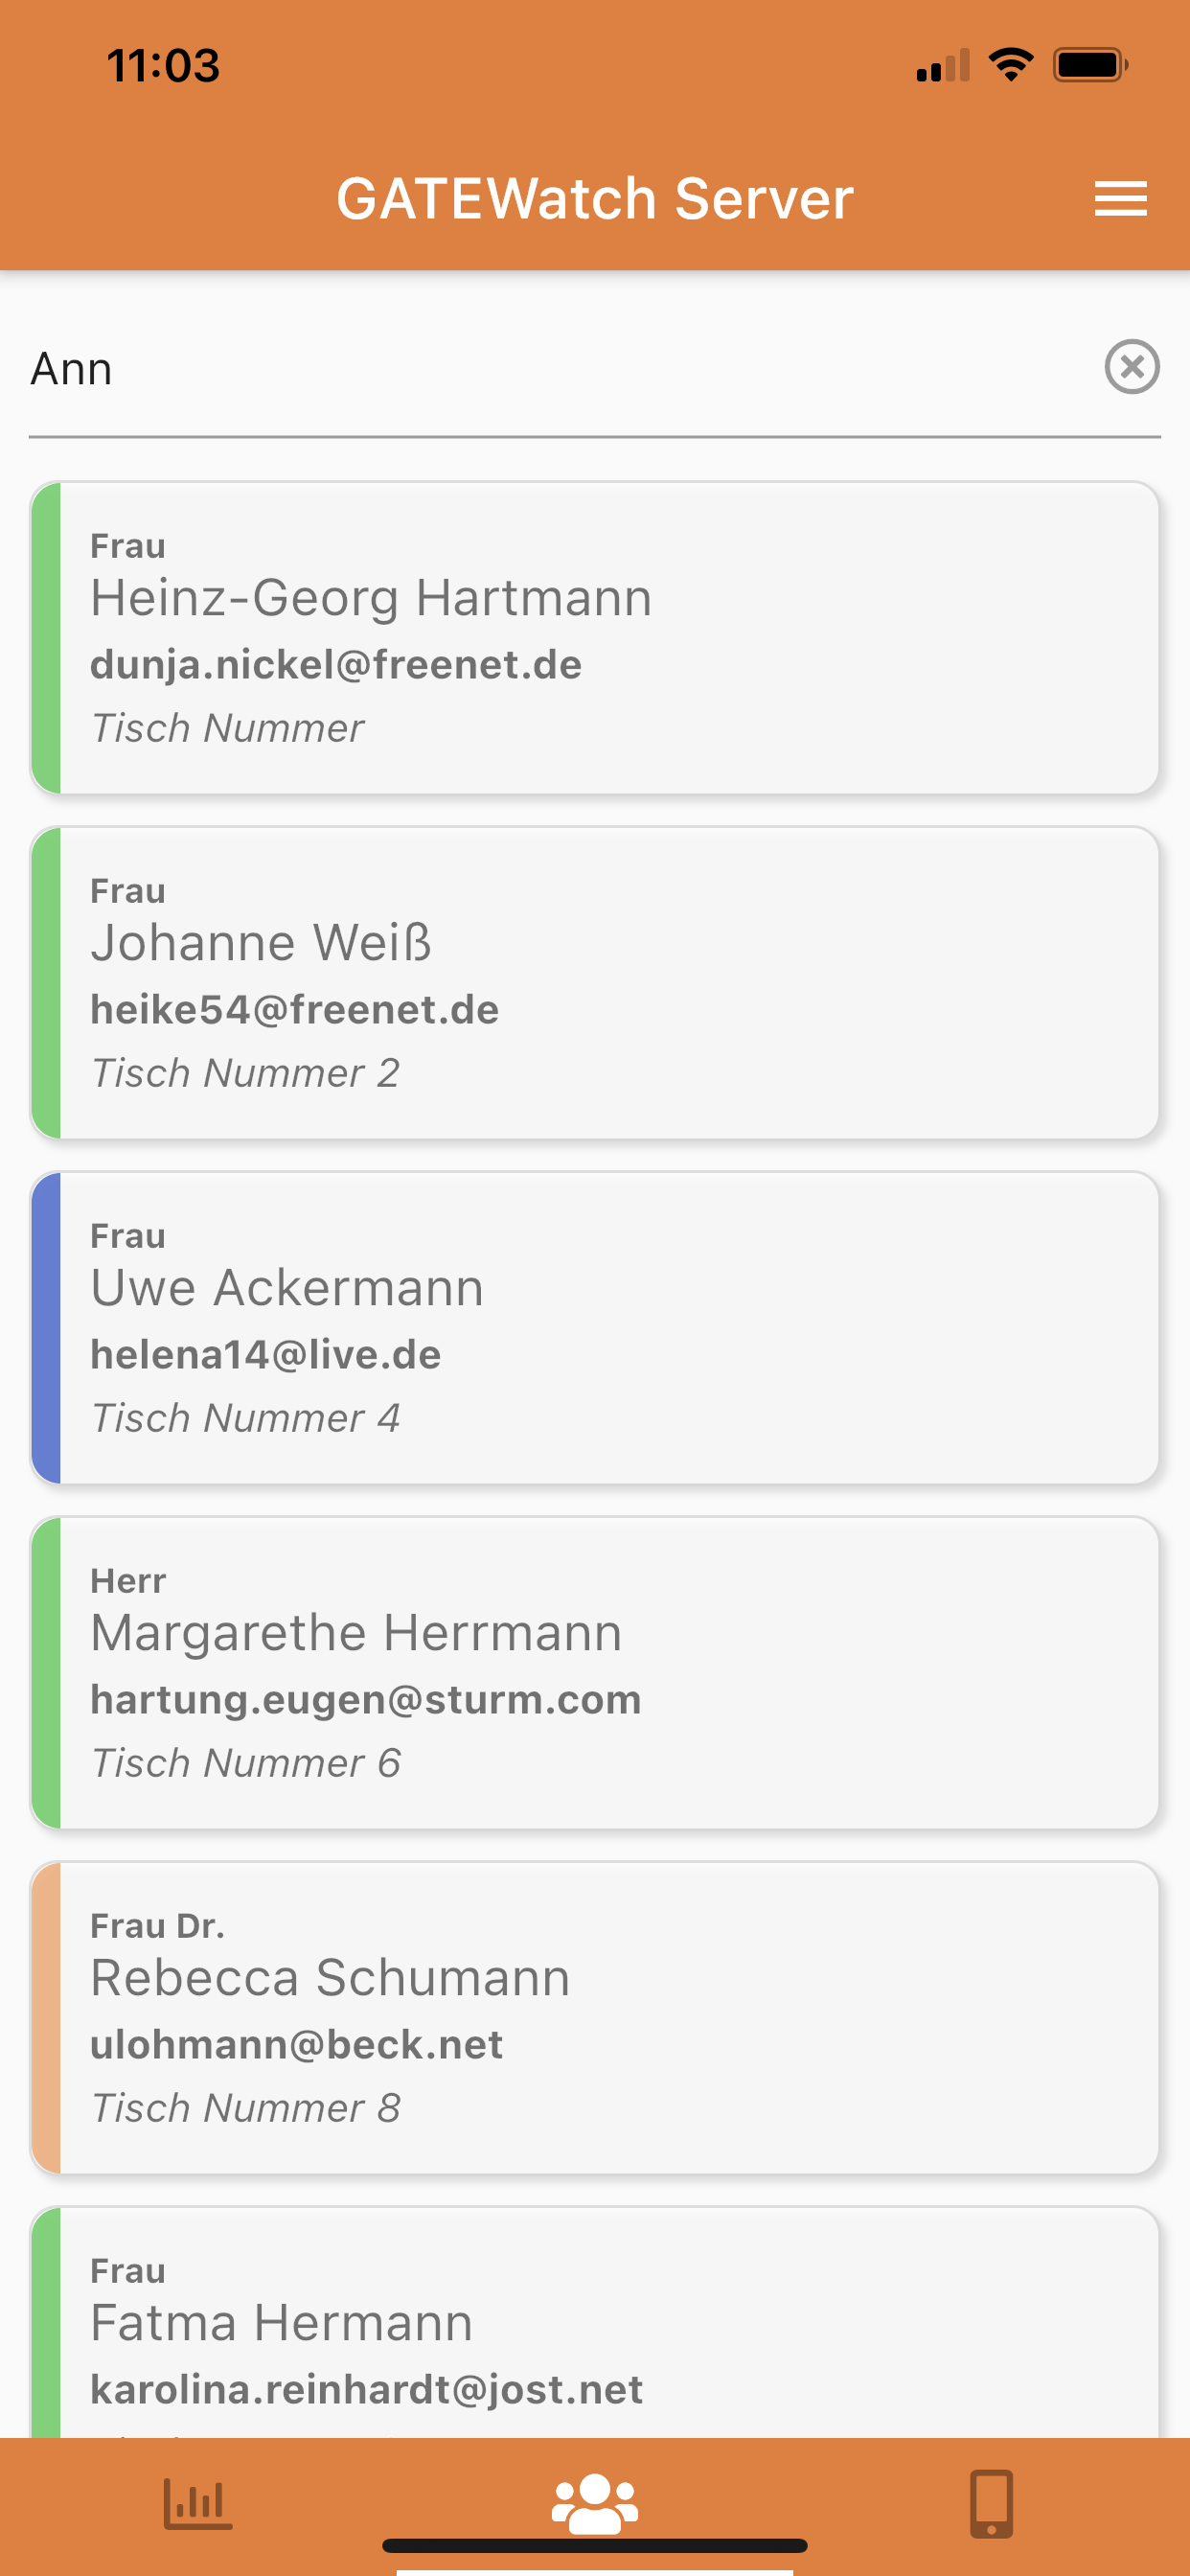Image resolution: width=1190 pixels, height=2576 pixels.
Task: Tap the GATEWatch Server title
Action: pos(594,198)
